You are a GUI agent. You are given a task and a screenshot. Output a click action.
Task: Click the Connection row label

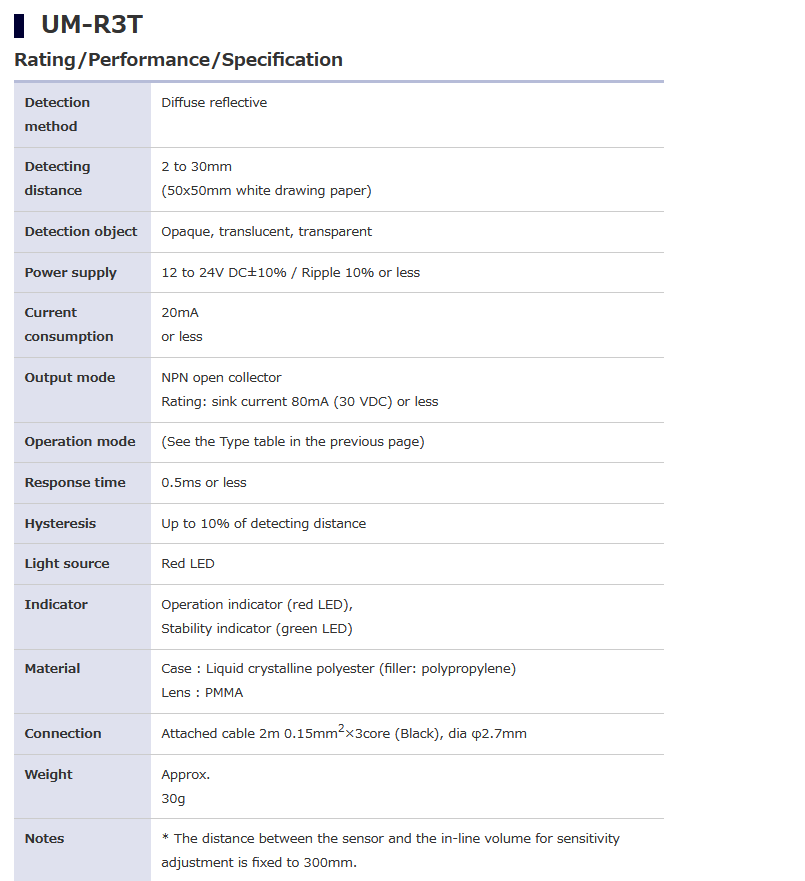coord(63,733)
